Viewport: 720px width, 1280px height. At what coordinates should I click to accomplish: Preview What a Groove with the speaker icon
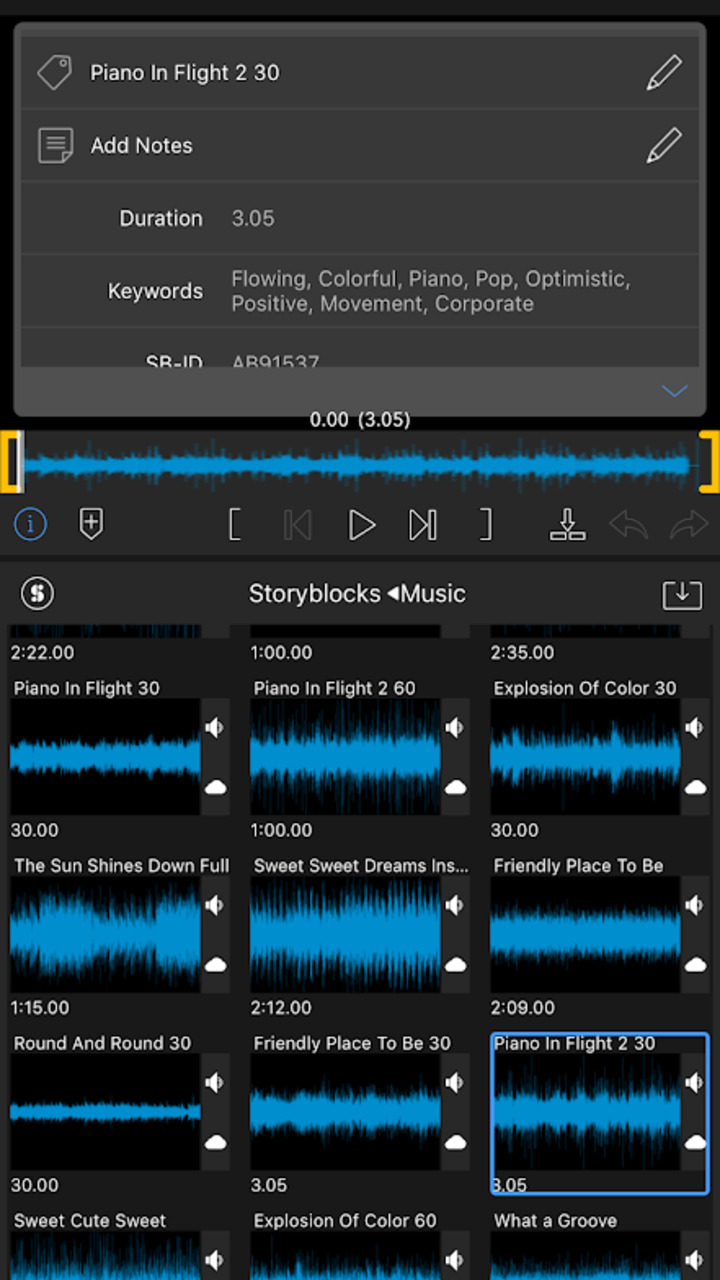[x=695, y=1260]
